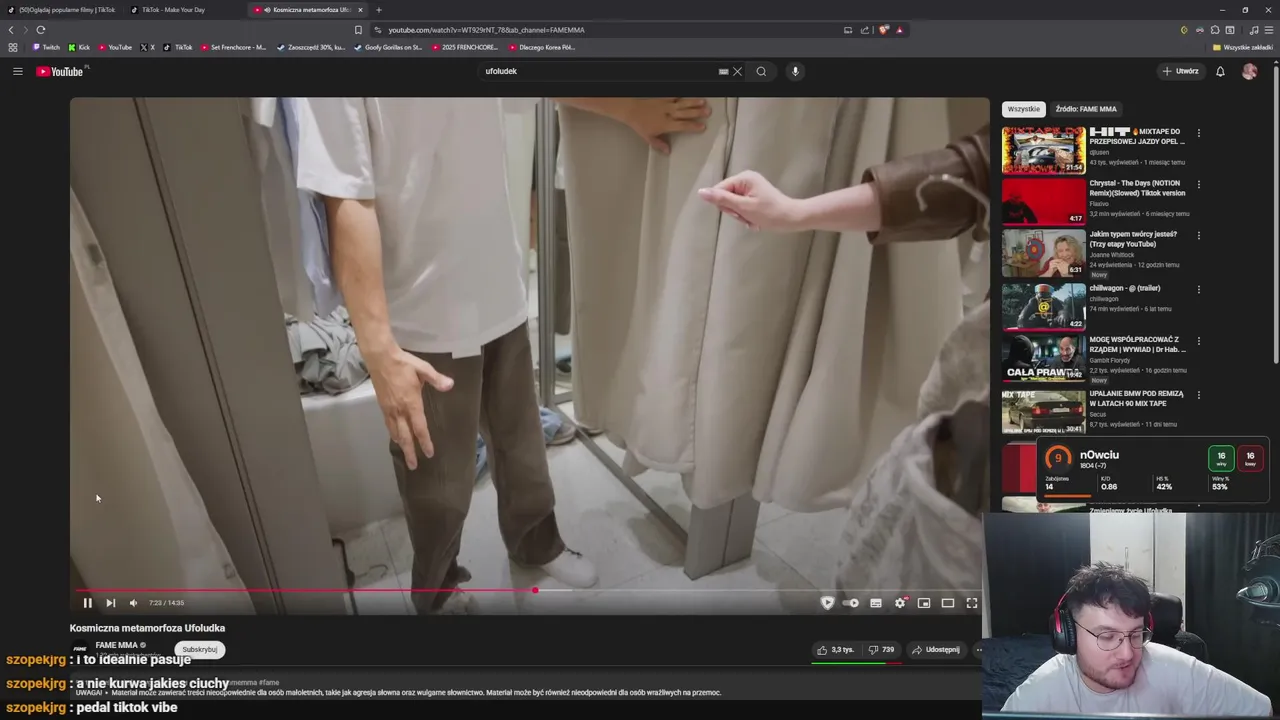Image resolution: width=1280 pixels, height=720 pixels.
Task: Open YouTube notifications bell
Action: (x=1220, y=71)
